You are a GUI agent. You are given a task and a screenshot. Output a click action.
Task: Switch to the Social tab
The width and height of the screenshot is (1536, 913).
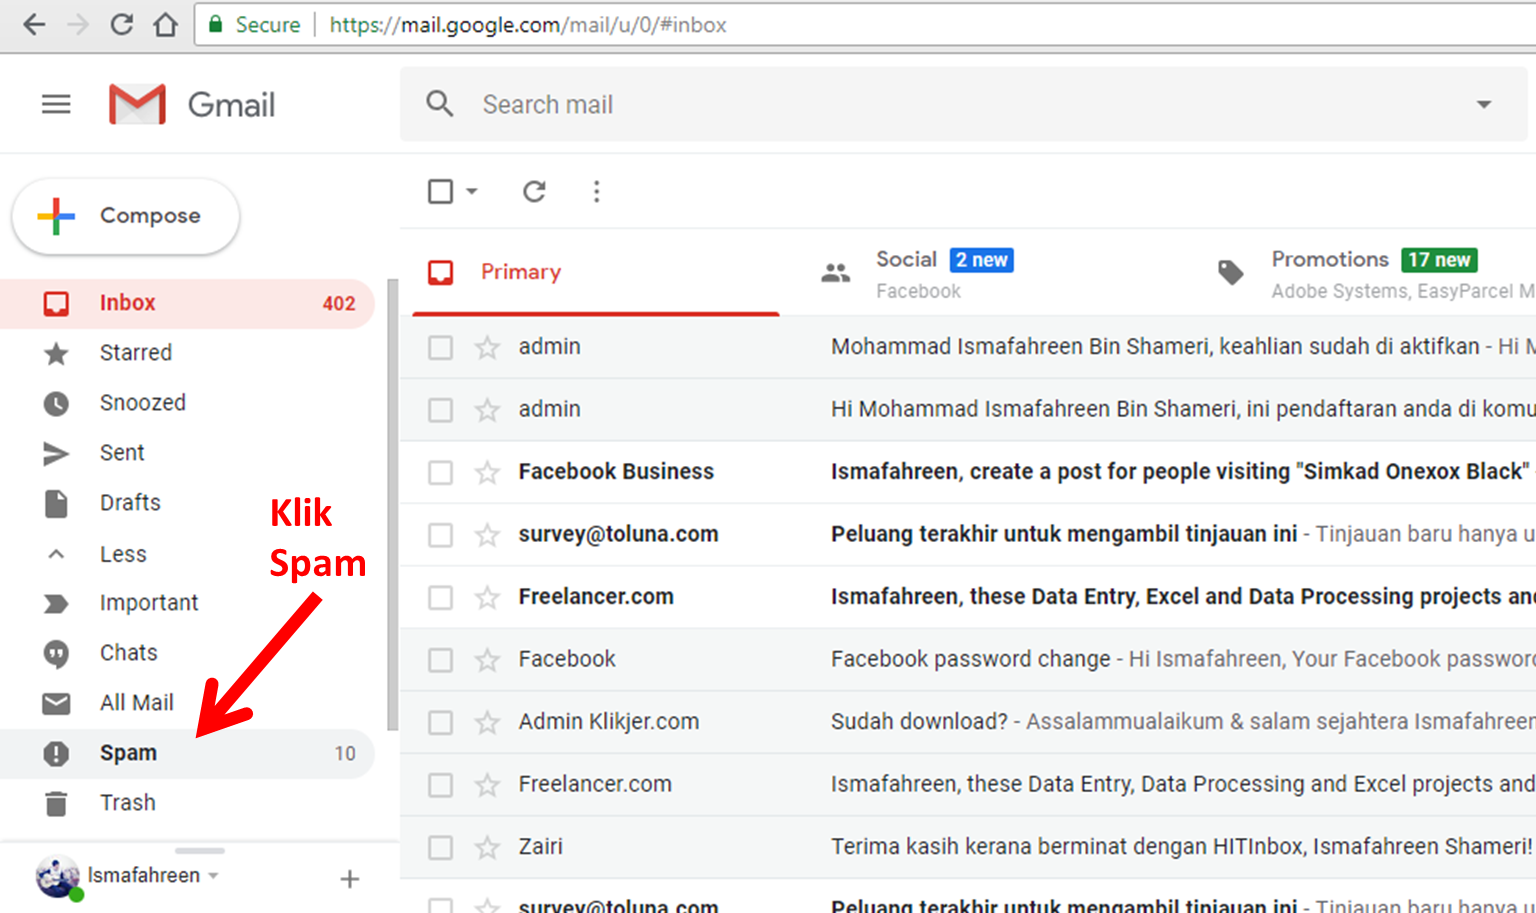click(906, 271)
